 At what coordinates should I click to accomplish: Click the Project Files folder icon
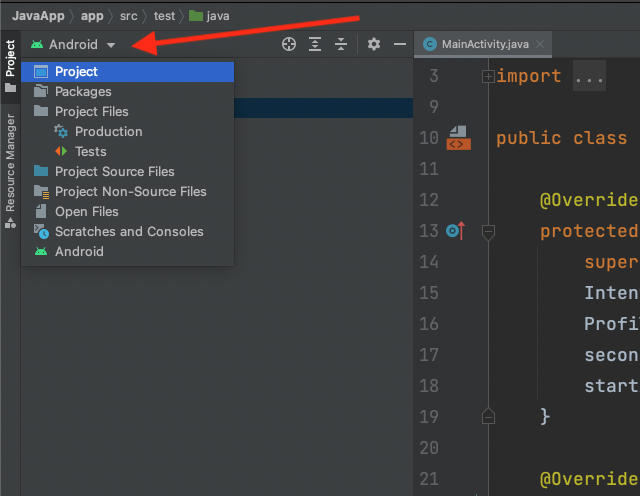pyautogui.click(x=41, y=111)
